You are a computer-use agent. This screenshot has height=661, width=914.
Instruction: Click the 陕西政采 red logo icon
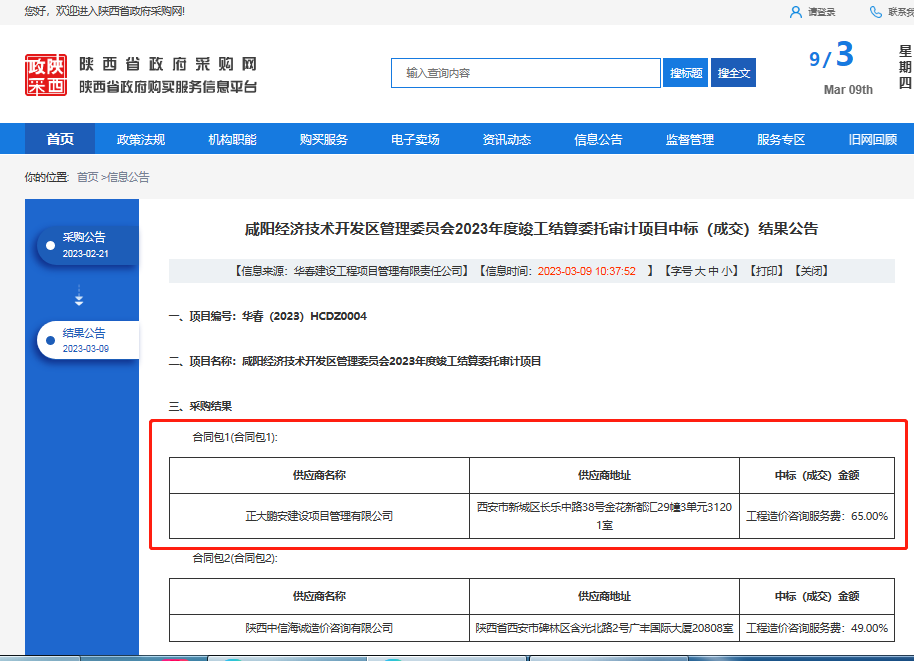(x=46, y=75)
